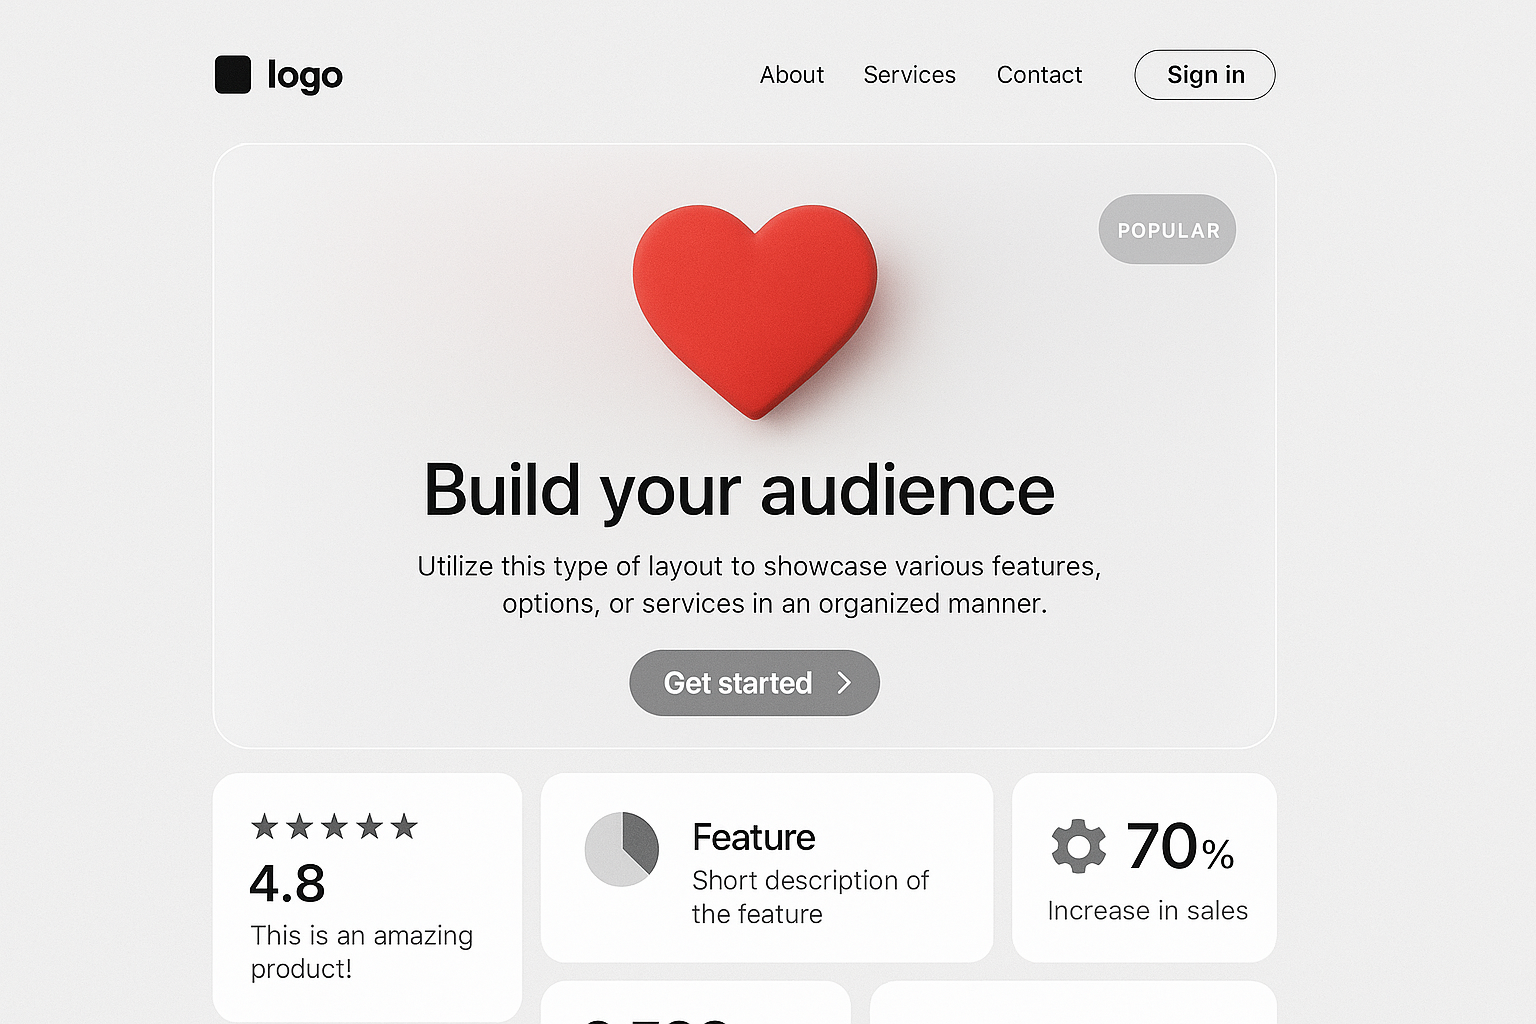Select the pie chart icon in Feature card
Screen dimensions: 1536x1024
(622, 849)
